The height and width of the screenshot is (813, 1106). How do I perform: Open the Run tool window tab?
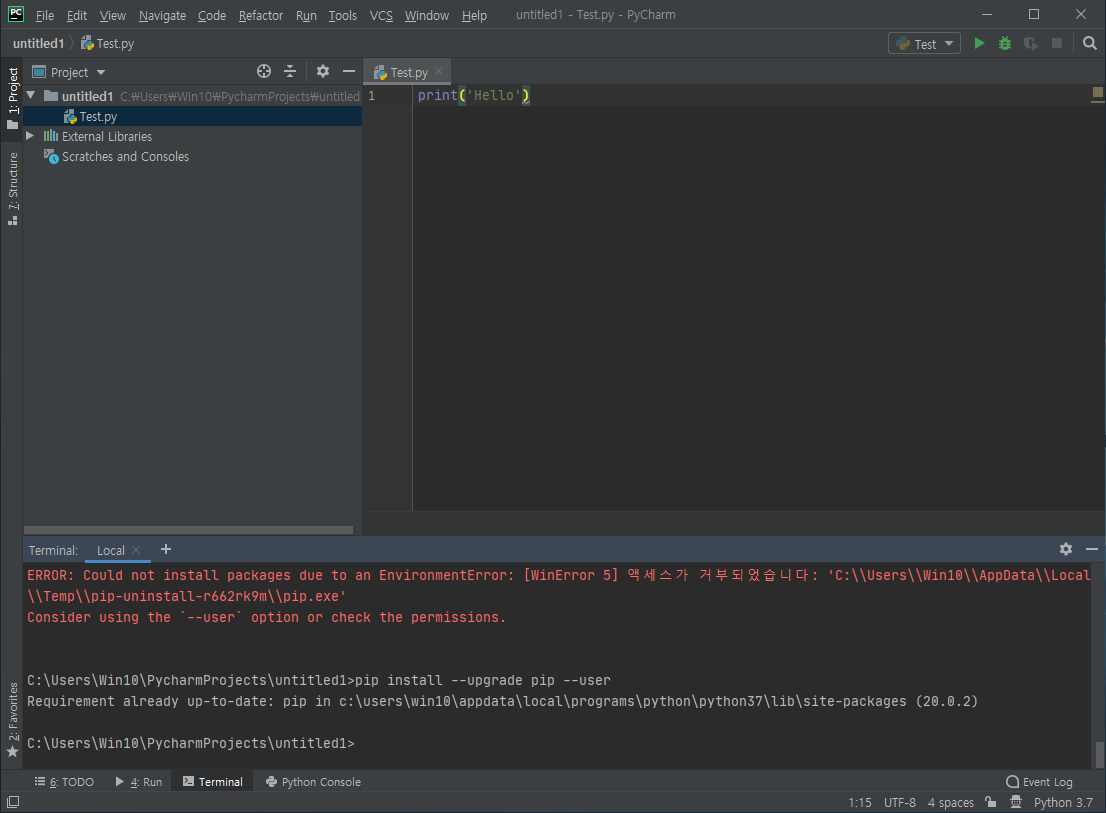click(139, 782)
